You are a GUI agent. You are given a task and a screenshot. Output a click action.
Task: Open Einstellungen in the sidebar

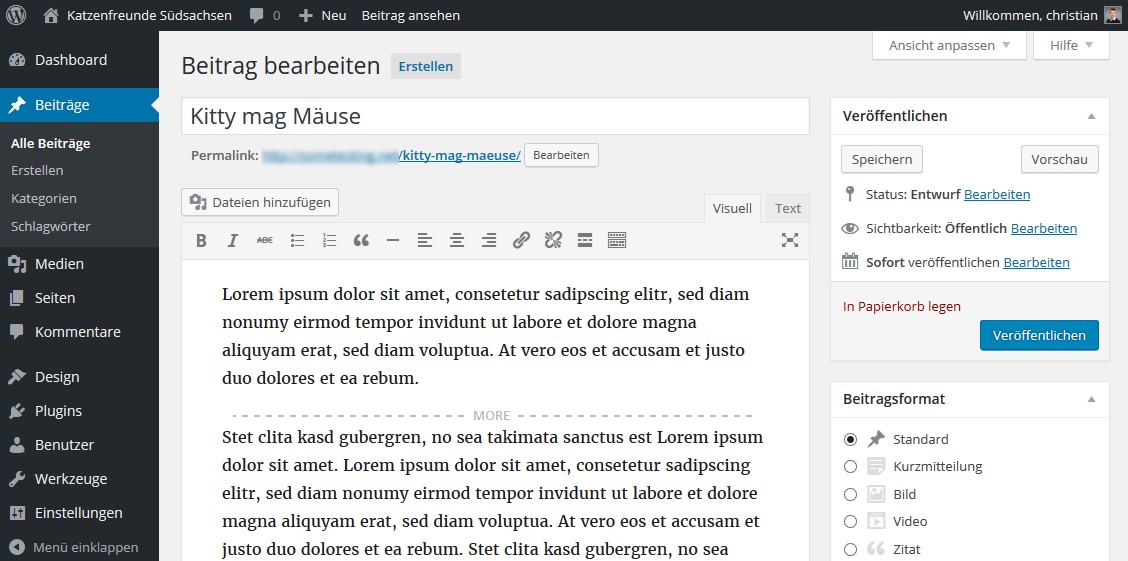coord(79,513)
